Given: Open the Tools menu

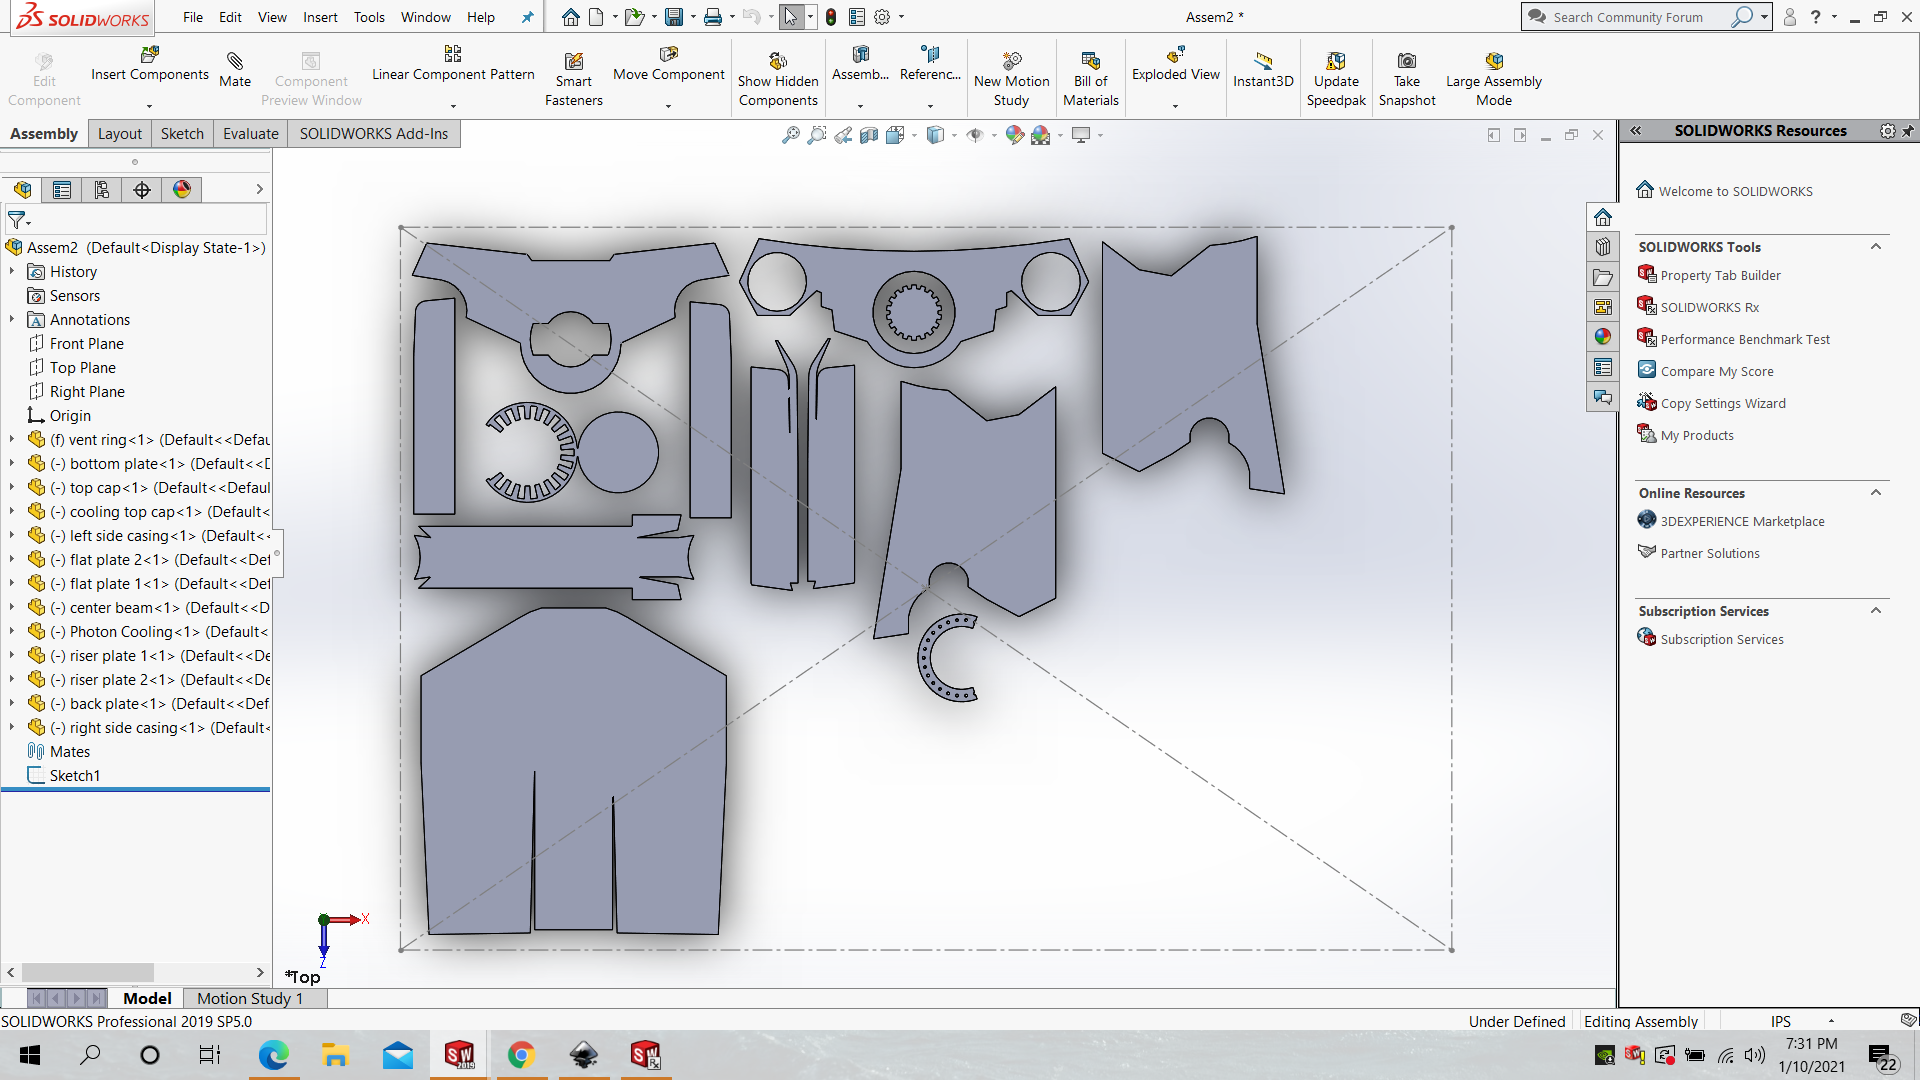Looking at the screenshot, I should pyautogui.click(x=369, y=17).
